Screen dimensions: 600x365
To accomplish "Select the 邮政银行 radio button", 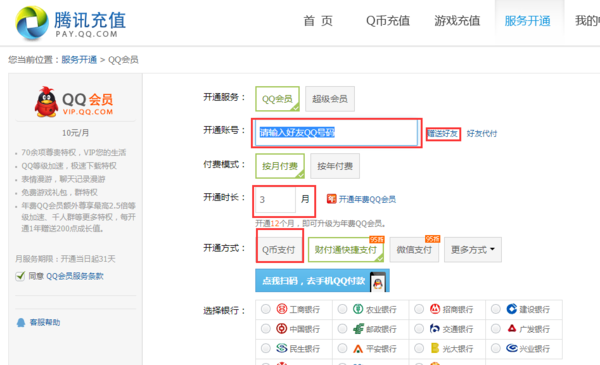I will tap(342, 328).
